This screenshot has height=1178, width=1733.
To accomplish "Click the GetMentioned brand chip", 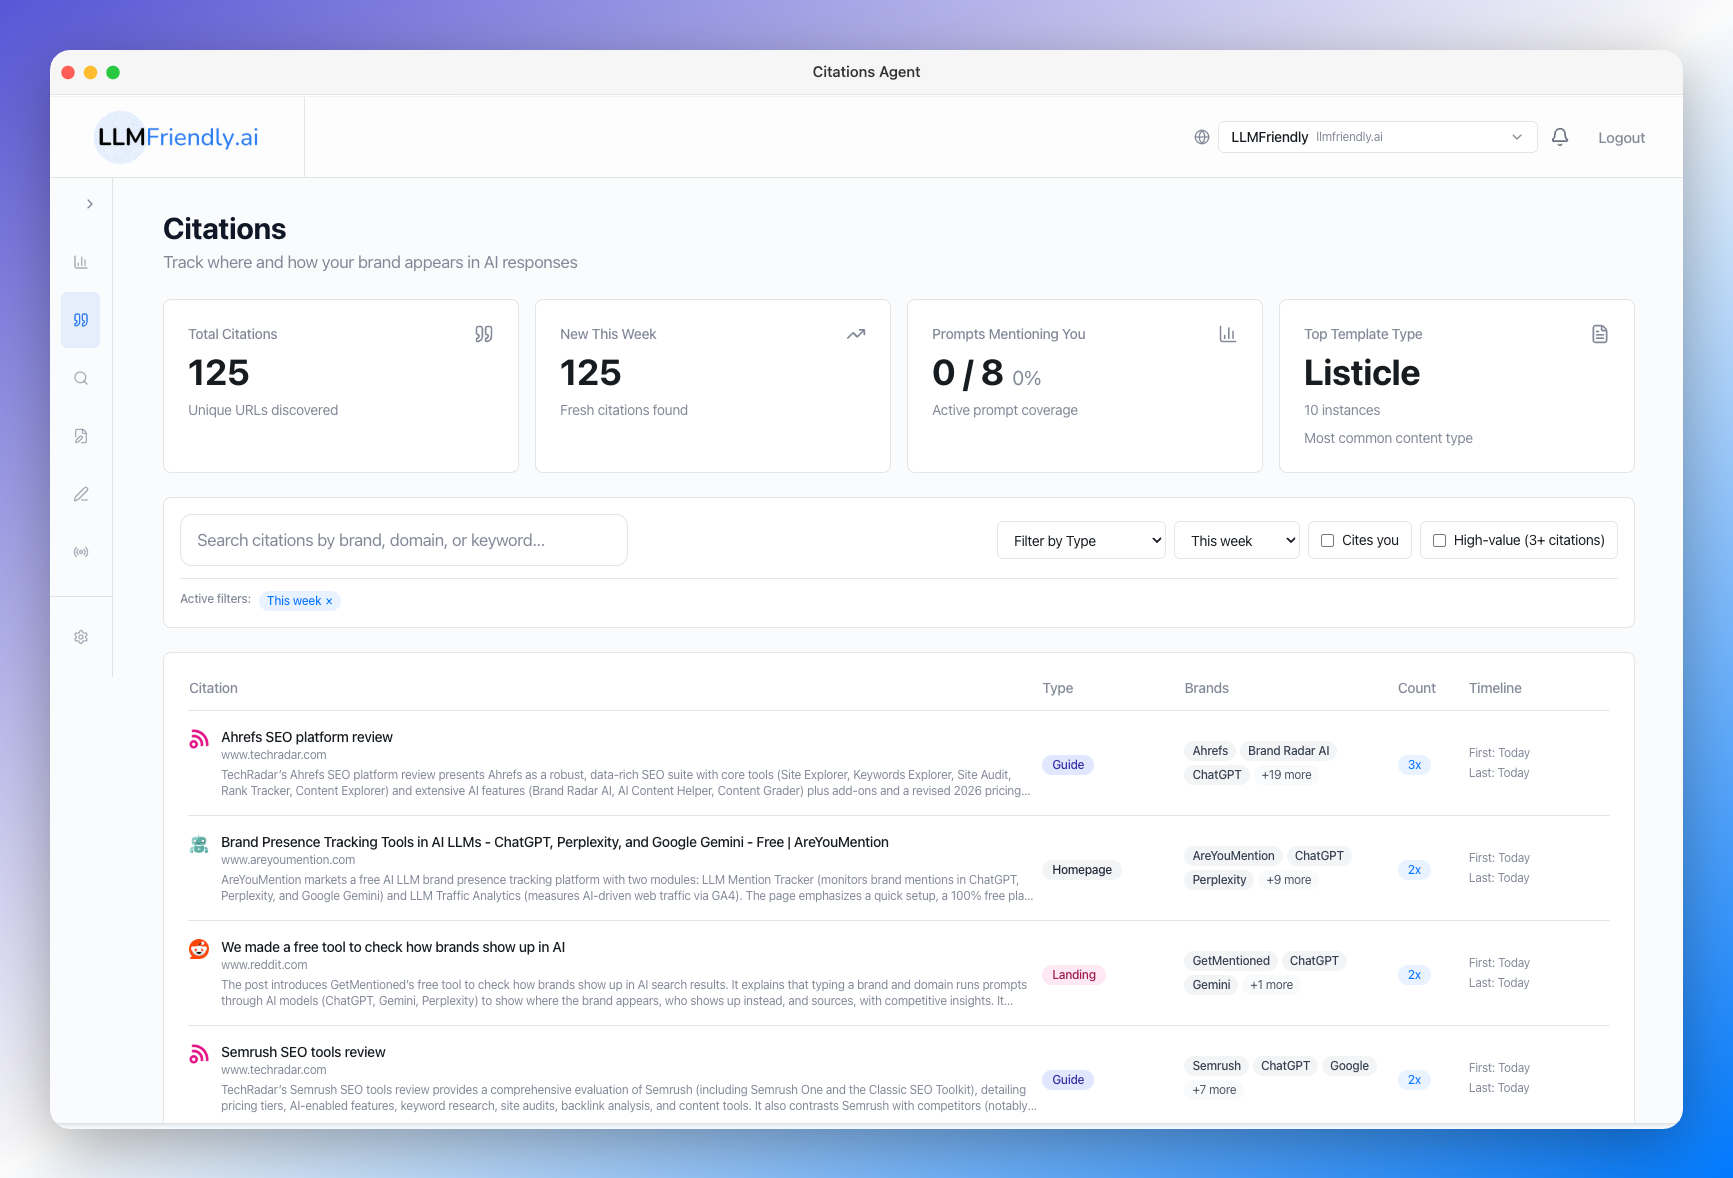I will (1231, 961).
